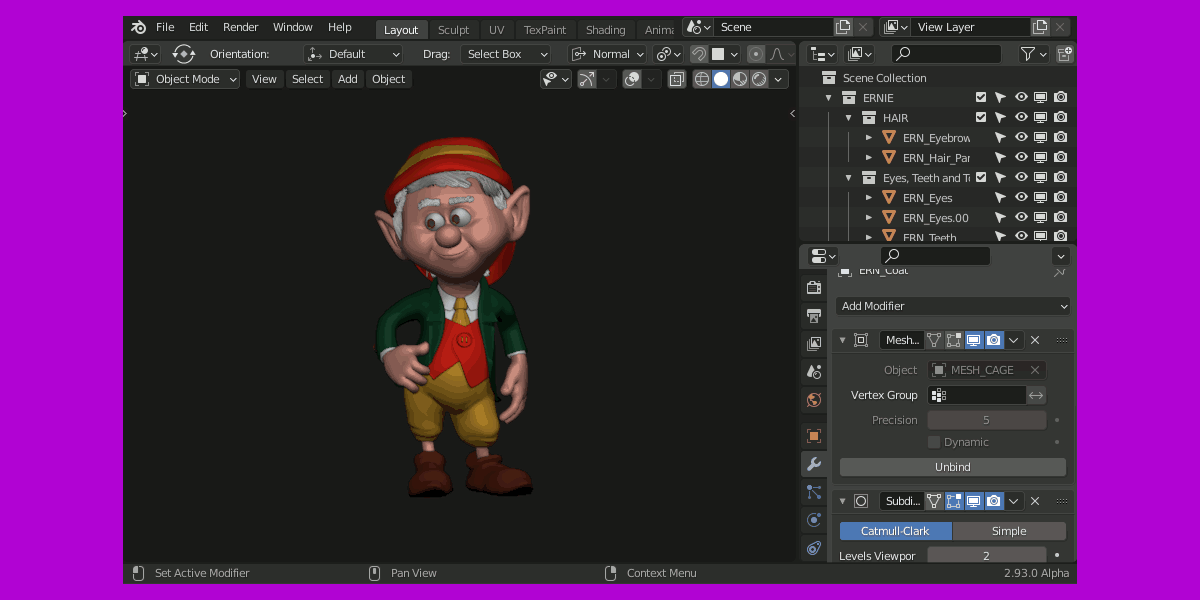The height and width of the screenshot is (600, 1200).
Task: Toggle Mesh Deform modifier render camera
Action: [x=993, y=340]
